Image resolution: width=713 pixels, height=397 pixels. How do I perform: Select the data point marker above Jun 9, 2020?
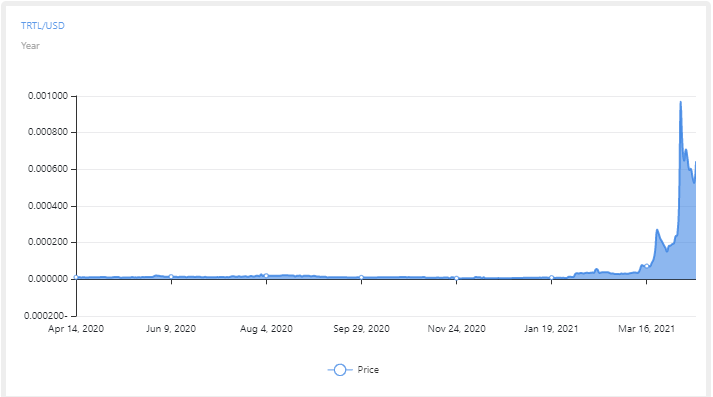click(x=171, y=276)
